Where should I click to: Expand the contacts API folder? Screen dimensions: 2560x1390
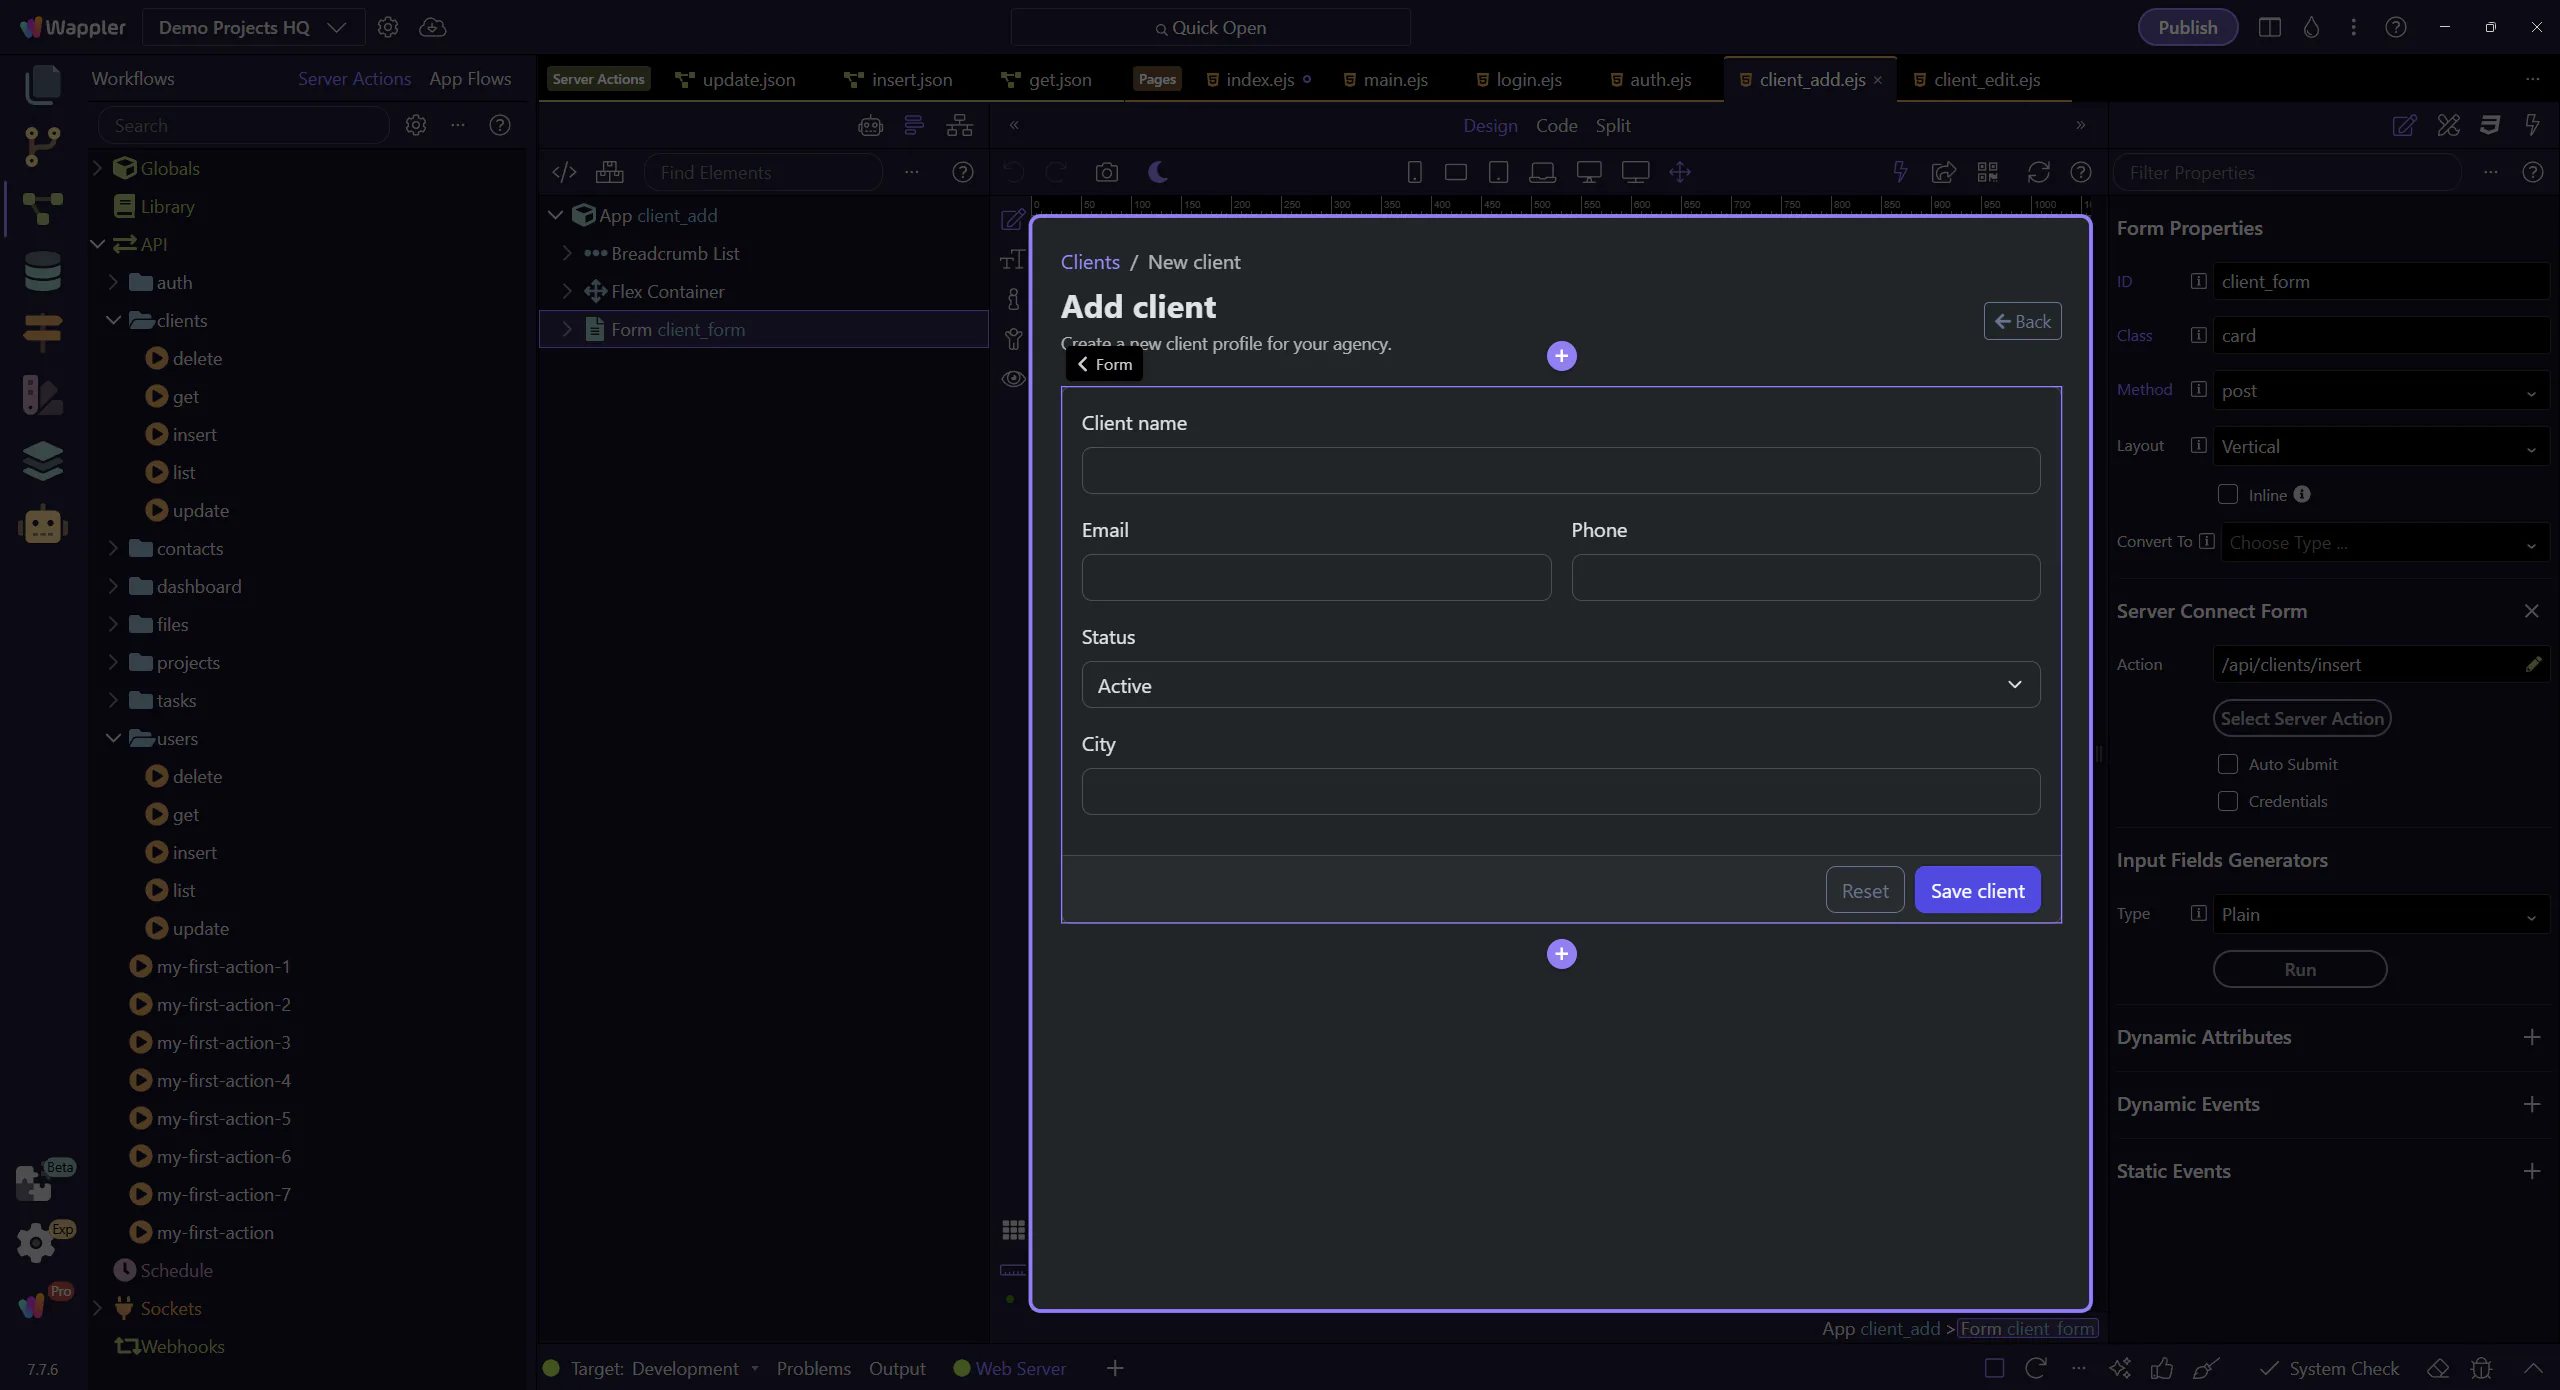pyautogui.click(x=113, y=548)
